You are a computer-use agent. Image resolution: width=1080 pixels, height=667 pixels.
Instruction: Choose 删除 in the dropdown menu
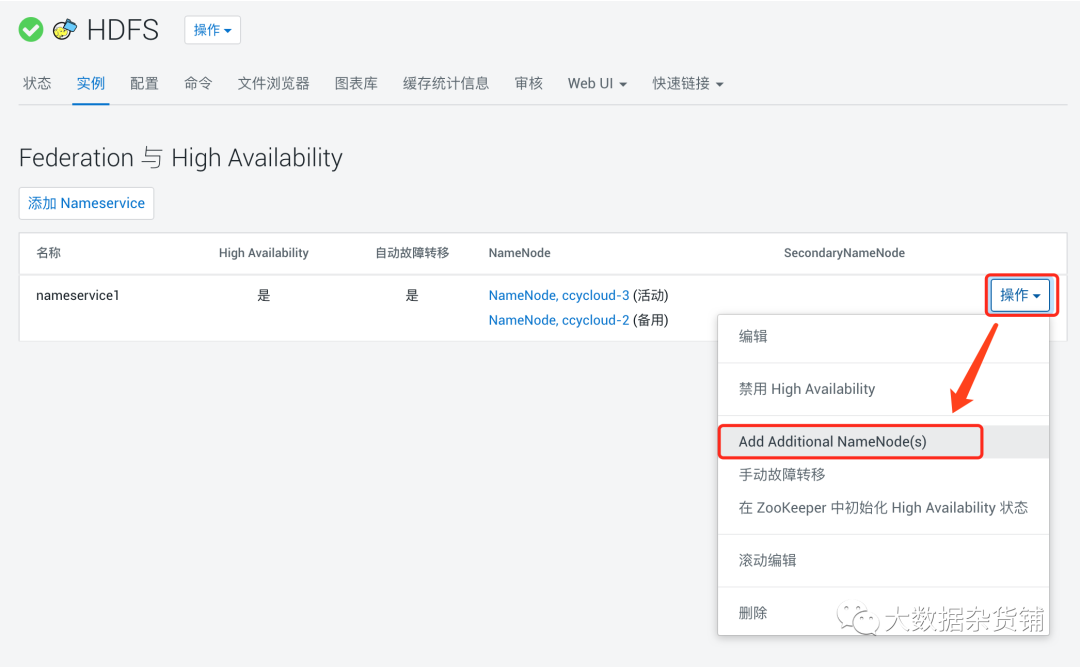point(883,613)
